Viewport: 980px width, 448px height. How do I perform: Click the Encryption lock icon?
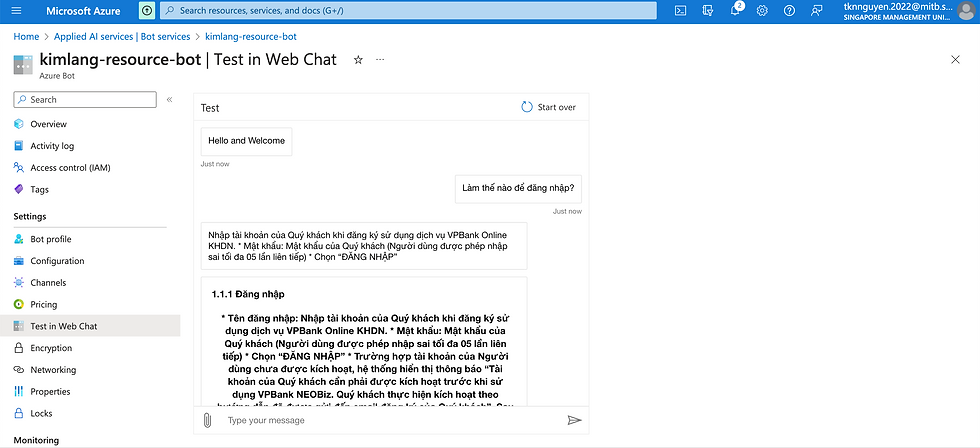(19, 348)
